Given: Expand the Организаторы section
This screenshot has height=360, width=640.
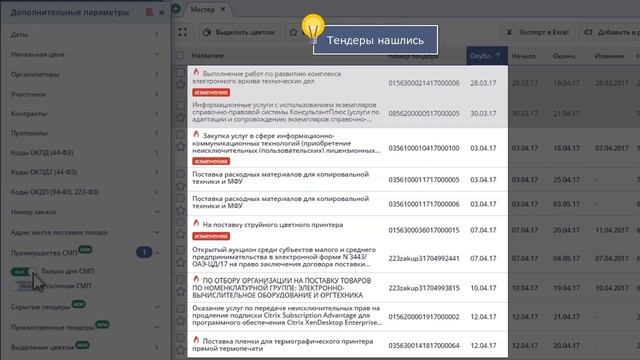Looking at the screenshot, I should pos(85,74).
